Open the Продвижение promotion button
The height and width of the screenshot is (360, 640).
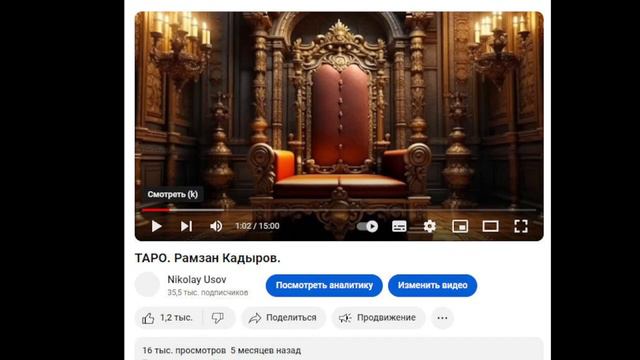tap(378, 318)
